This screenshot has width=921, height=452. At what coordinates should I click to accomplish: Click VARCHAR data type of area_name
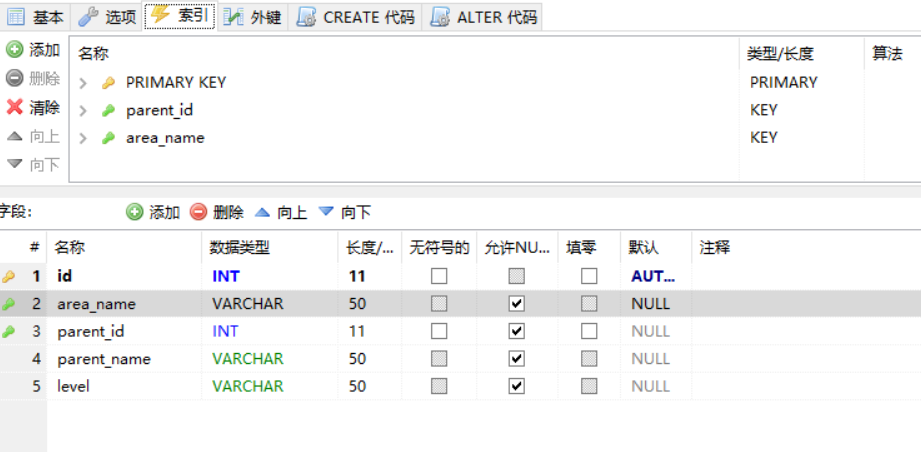click(x=248, y=303)
